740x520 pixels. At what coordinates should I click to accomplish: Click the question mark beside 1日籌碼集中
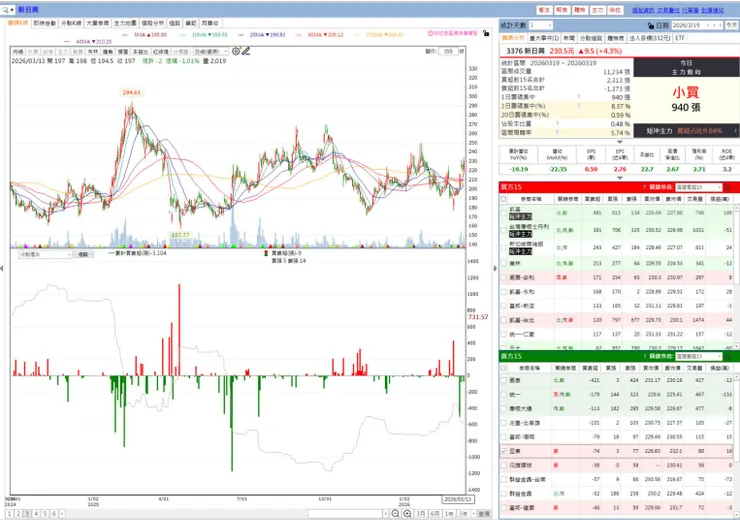(579, 97)
